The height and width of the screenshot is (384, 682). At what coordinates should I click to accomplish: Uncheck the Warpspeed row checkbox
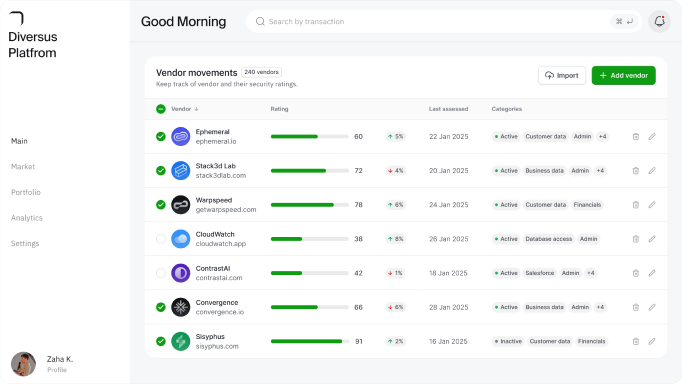click(x=160, y=205)
